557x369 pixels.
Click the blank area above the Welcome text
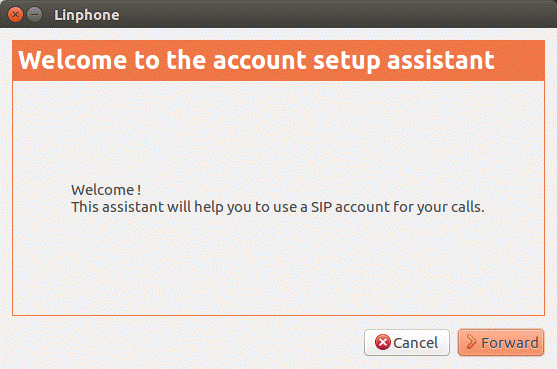point(278,131)
